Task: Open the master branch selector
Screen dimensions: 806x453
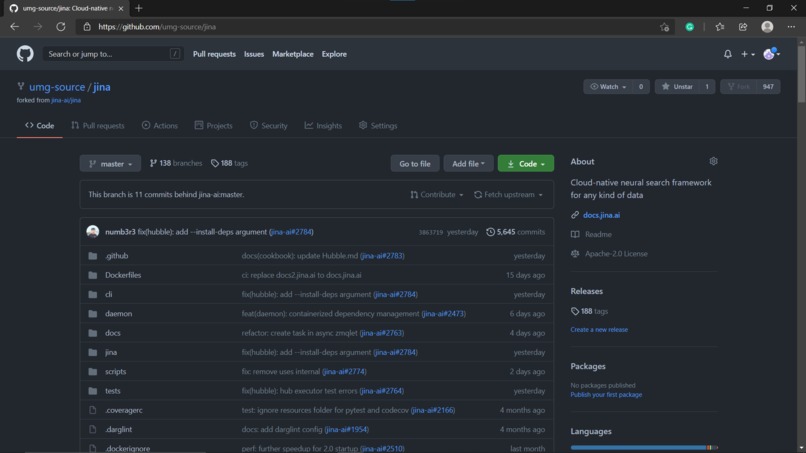Action: coord(110,164)
